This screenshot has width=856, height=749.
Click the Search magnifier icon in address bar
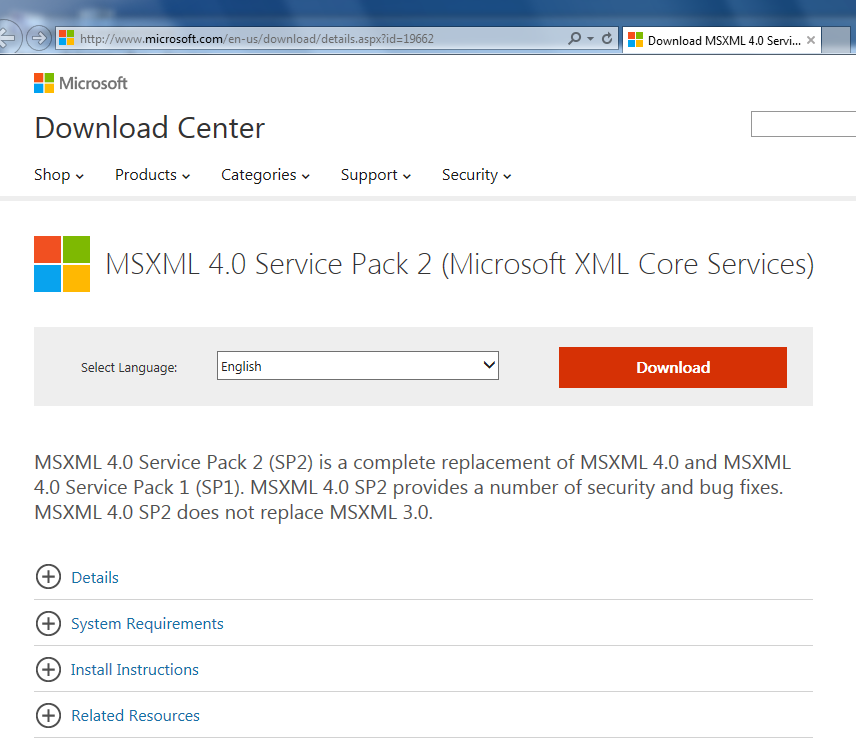click(574, 39)
